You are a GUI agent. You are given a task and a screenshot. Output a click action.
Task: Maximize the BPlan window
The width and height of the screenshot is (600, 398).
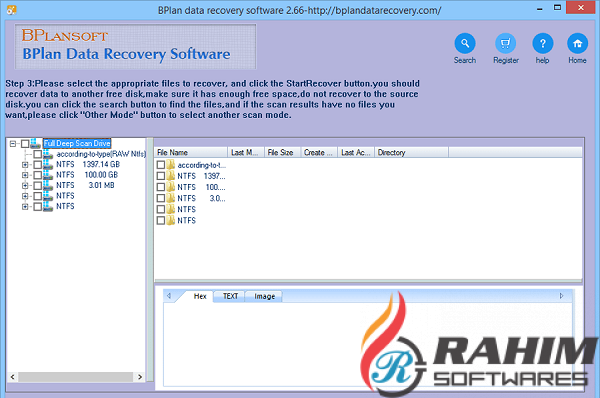(557, 8)
